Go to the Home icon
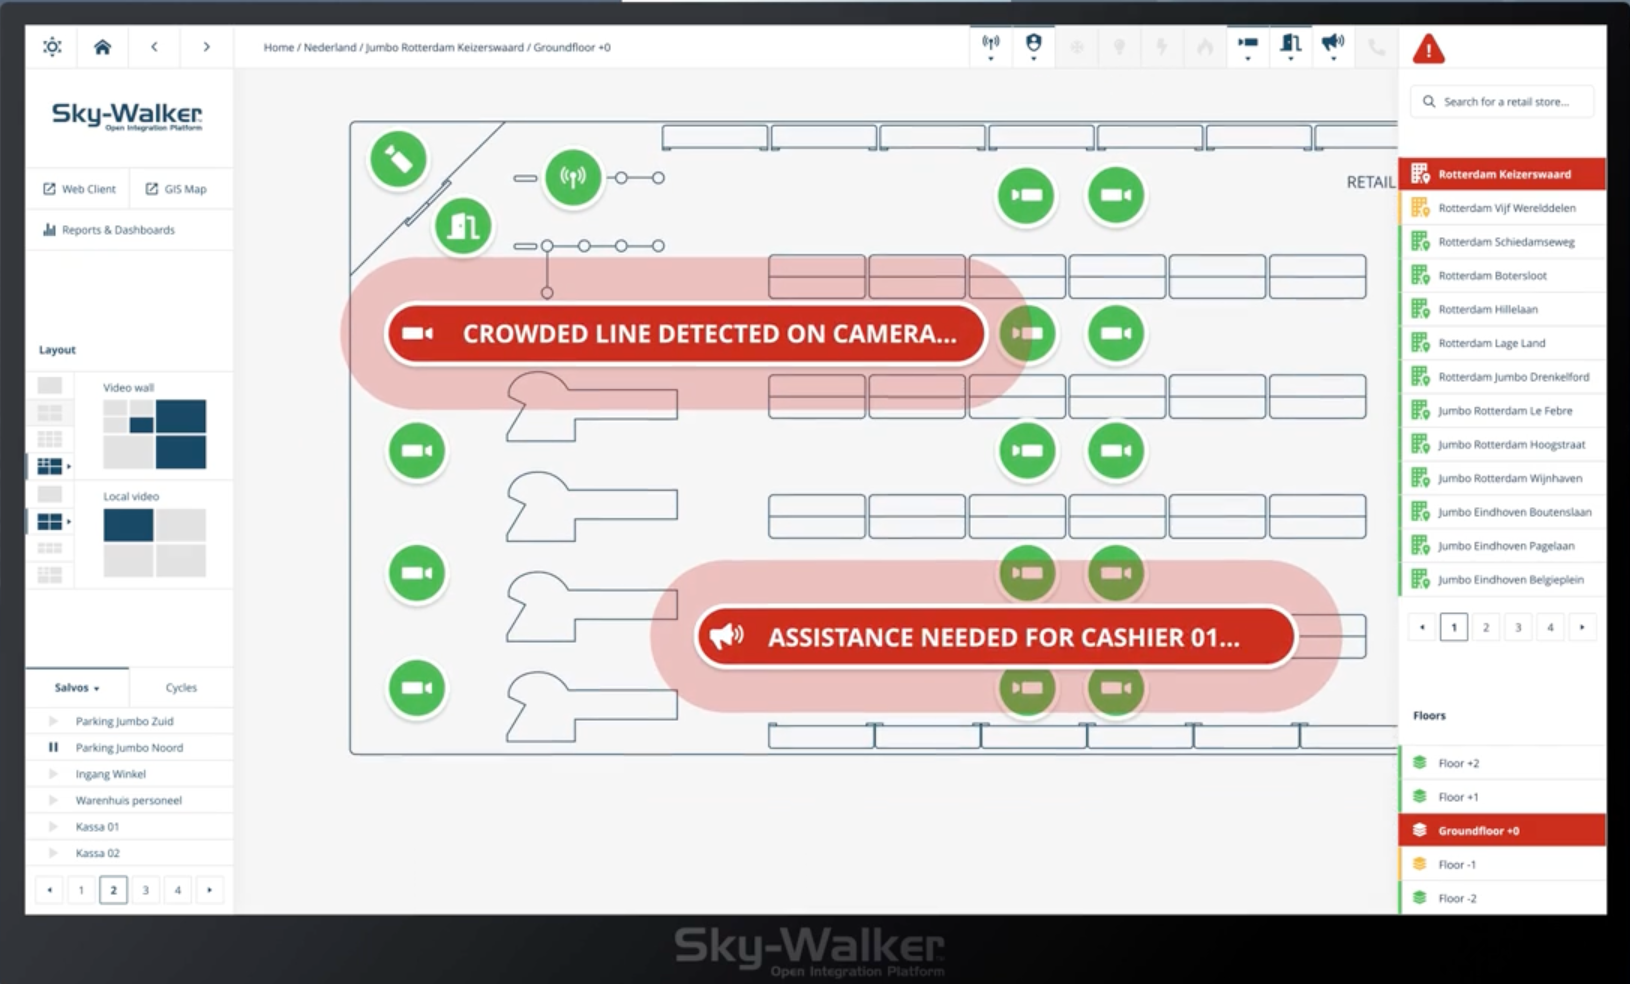Screen dimensions: 1630x984 point(102,46)
